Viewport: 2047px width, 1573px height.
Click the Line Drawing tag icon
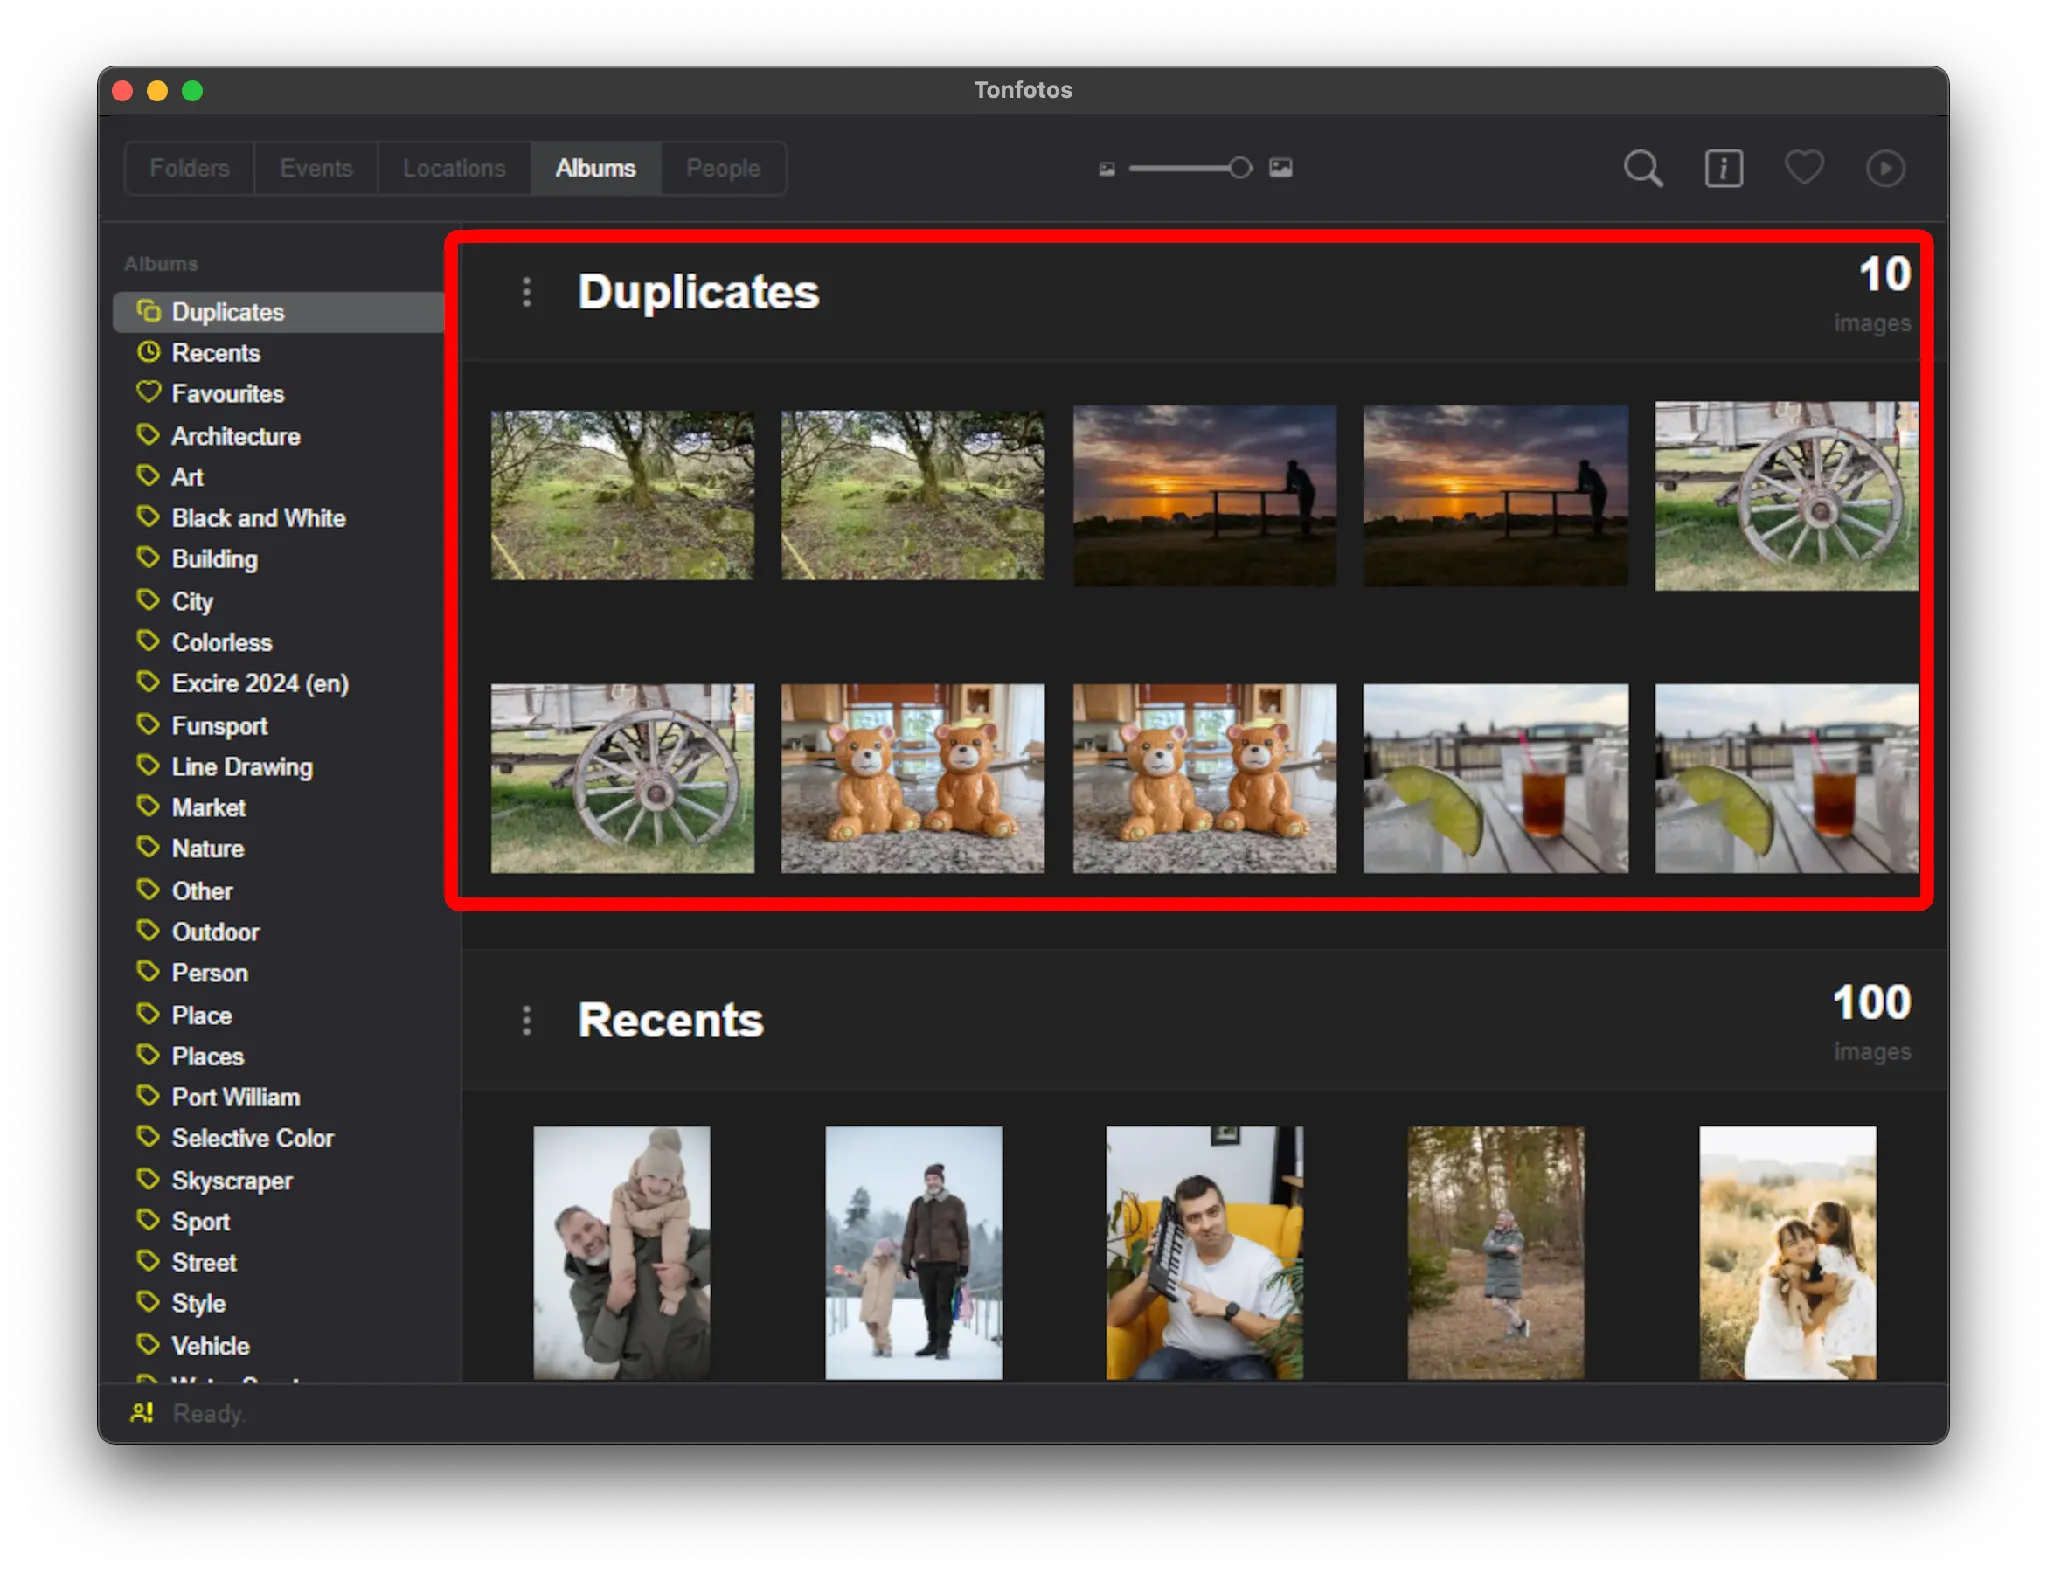point(148,765)
